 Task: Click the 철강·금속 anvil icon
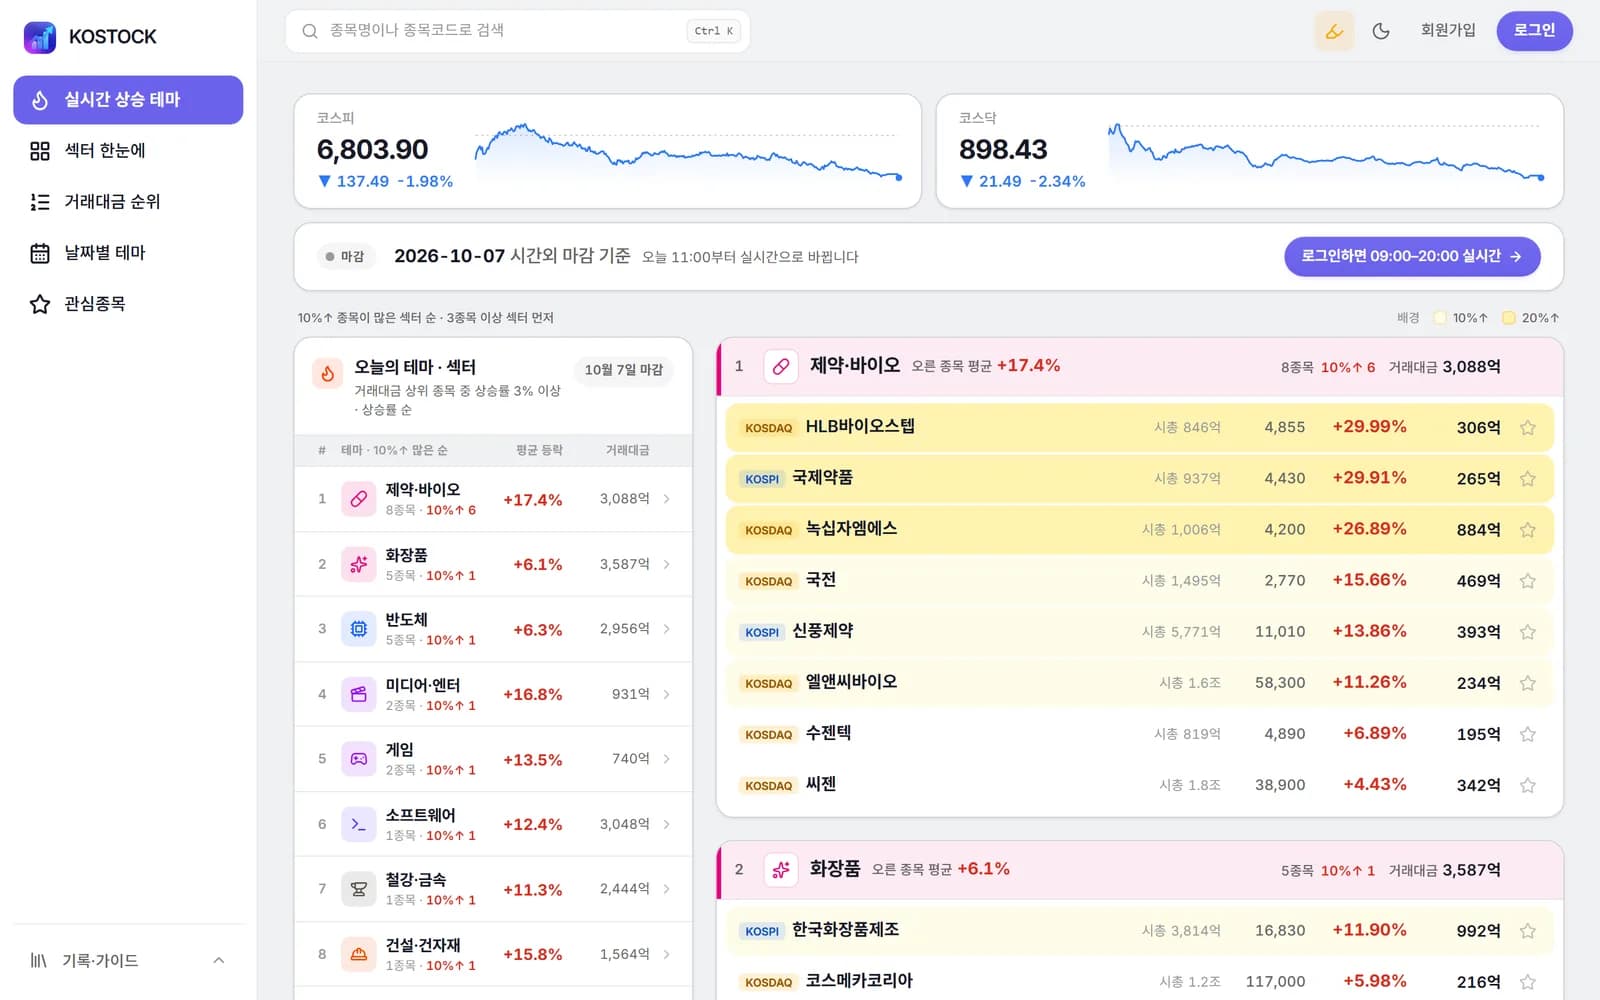(358, 889)
